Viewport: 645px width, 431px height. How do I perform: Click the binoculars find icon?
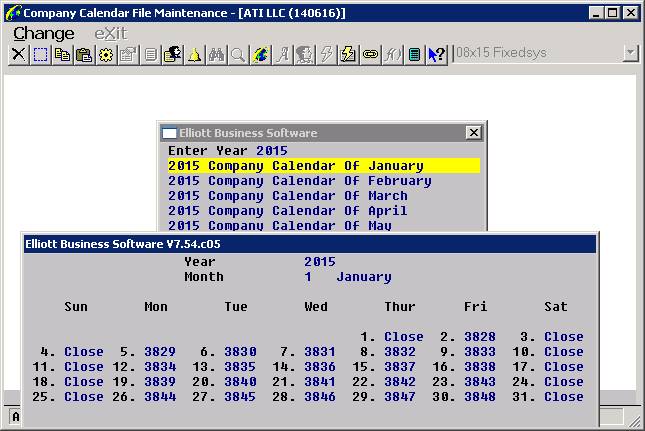coord(216,54)
